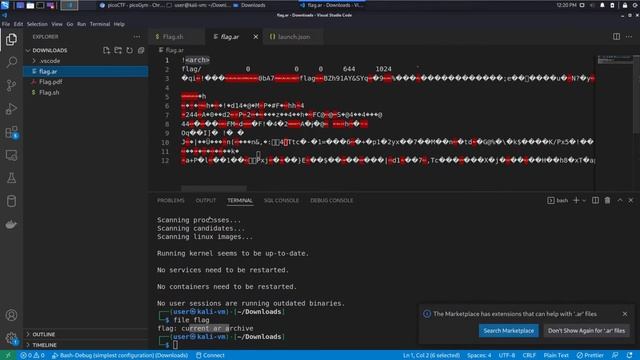Create a new file in Downloads explorer

click(x=107, y=50)
